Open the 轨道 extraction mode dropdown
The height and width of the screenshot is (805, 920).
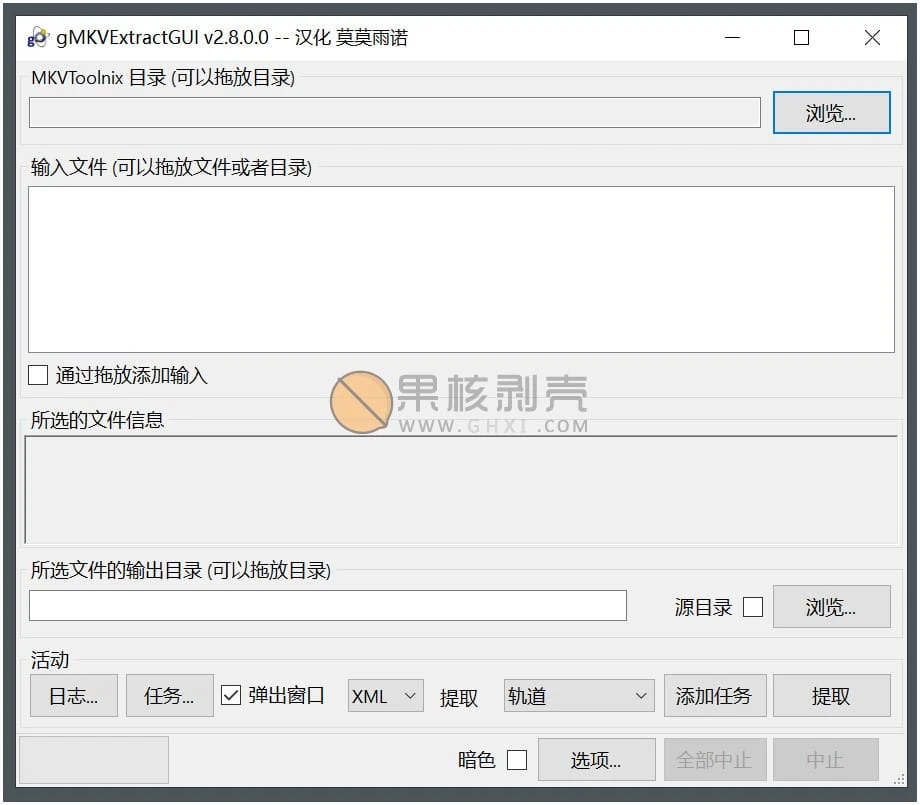point(578,695)
